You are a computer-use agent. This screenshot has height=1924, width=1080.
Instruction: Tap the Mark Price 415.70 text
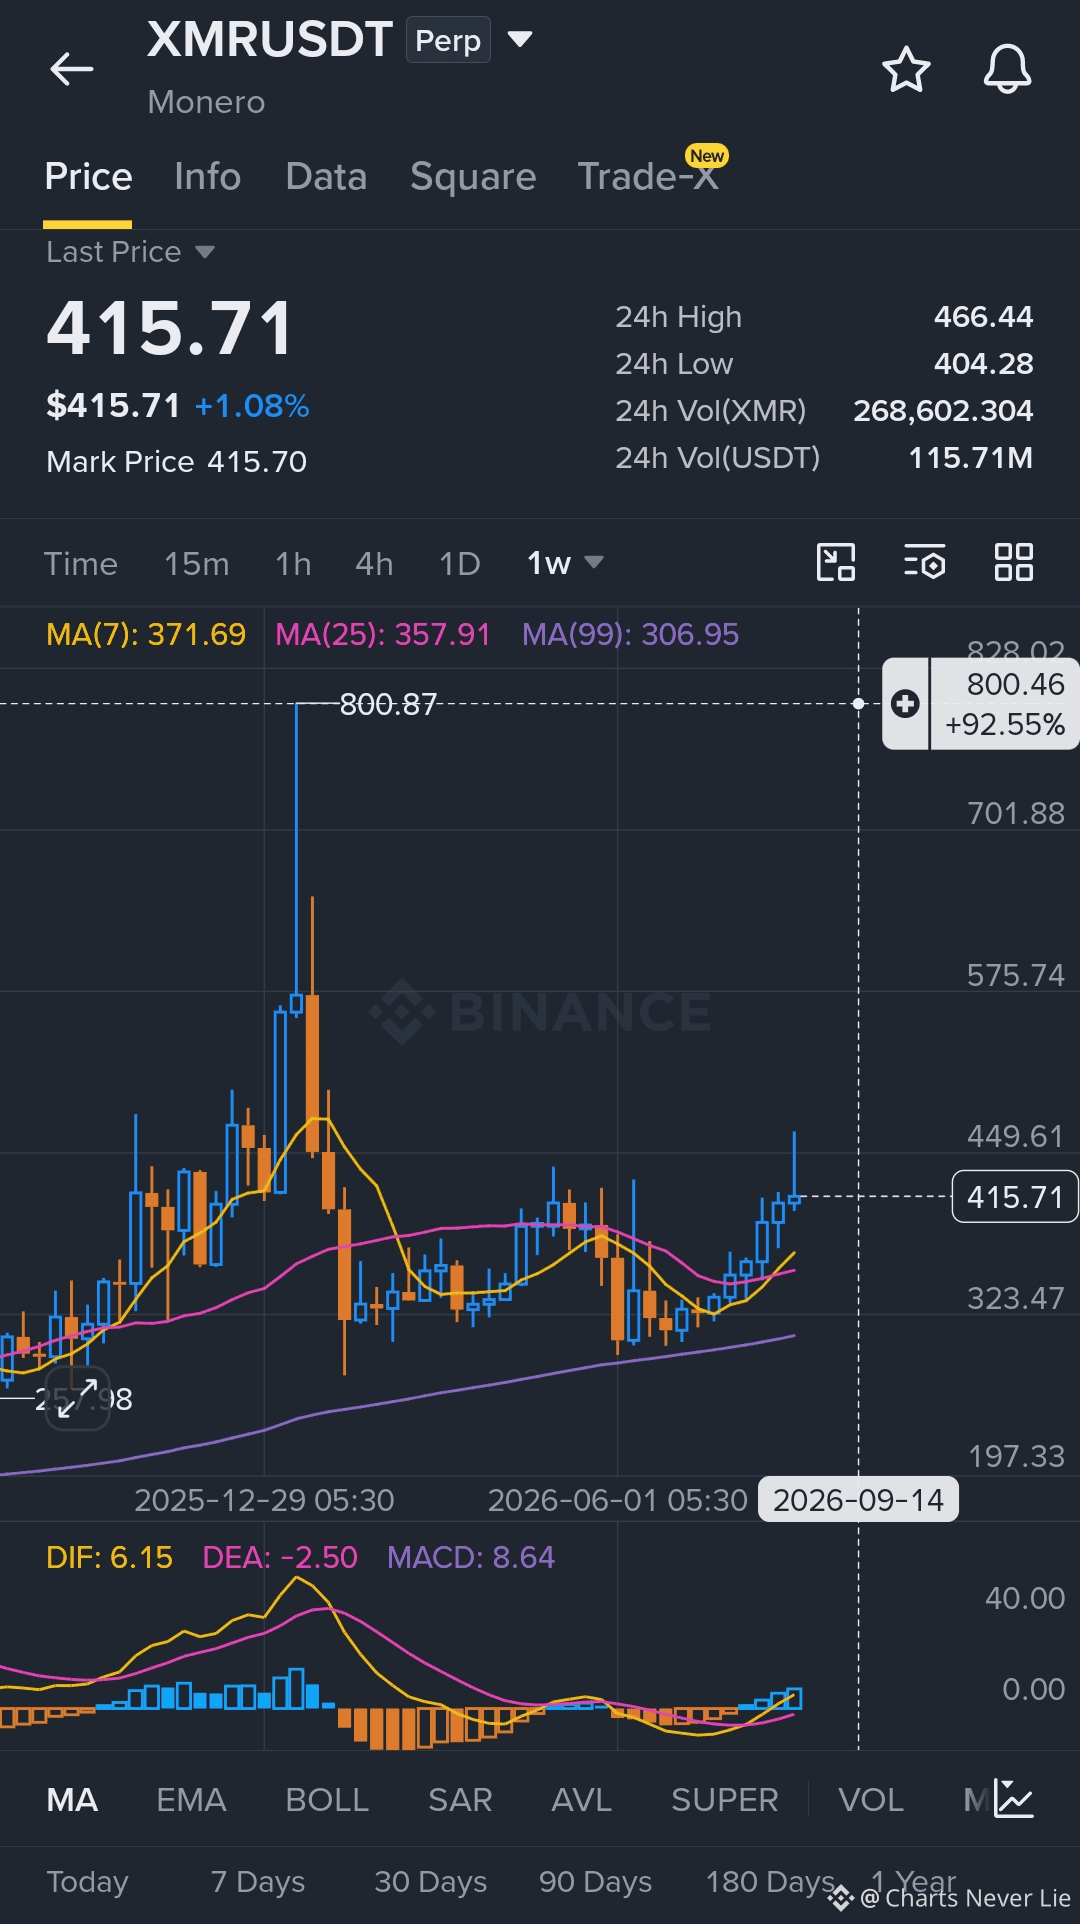tap(177, 462)
